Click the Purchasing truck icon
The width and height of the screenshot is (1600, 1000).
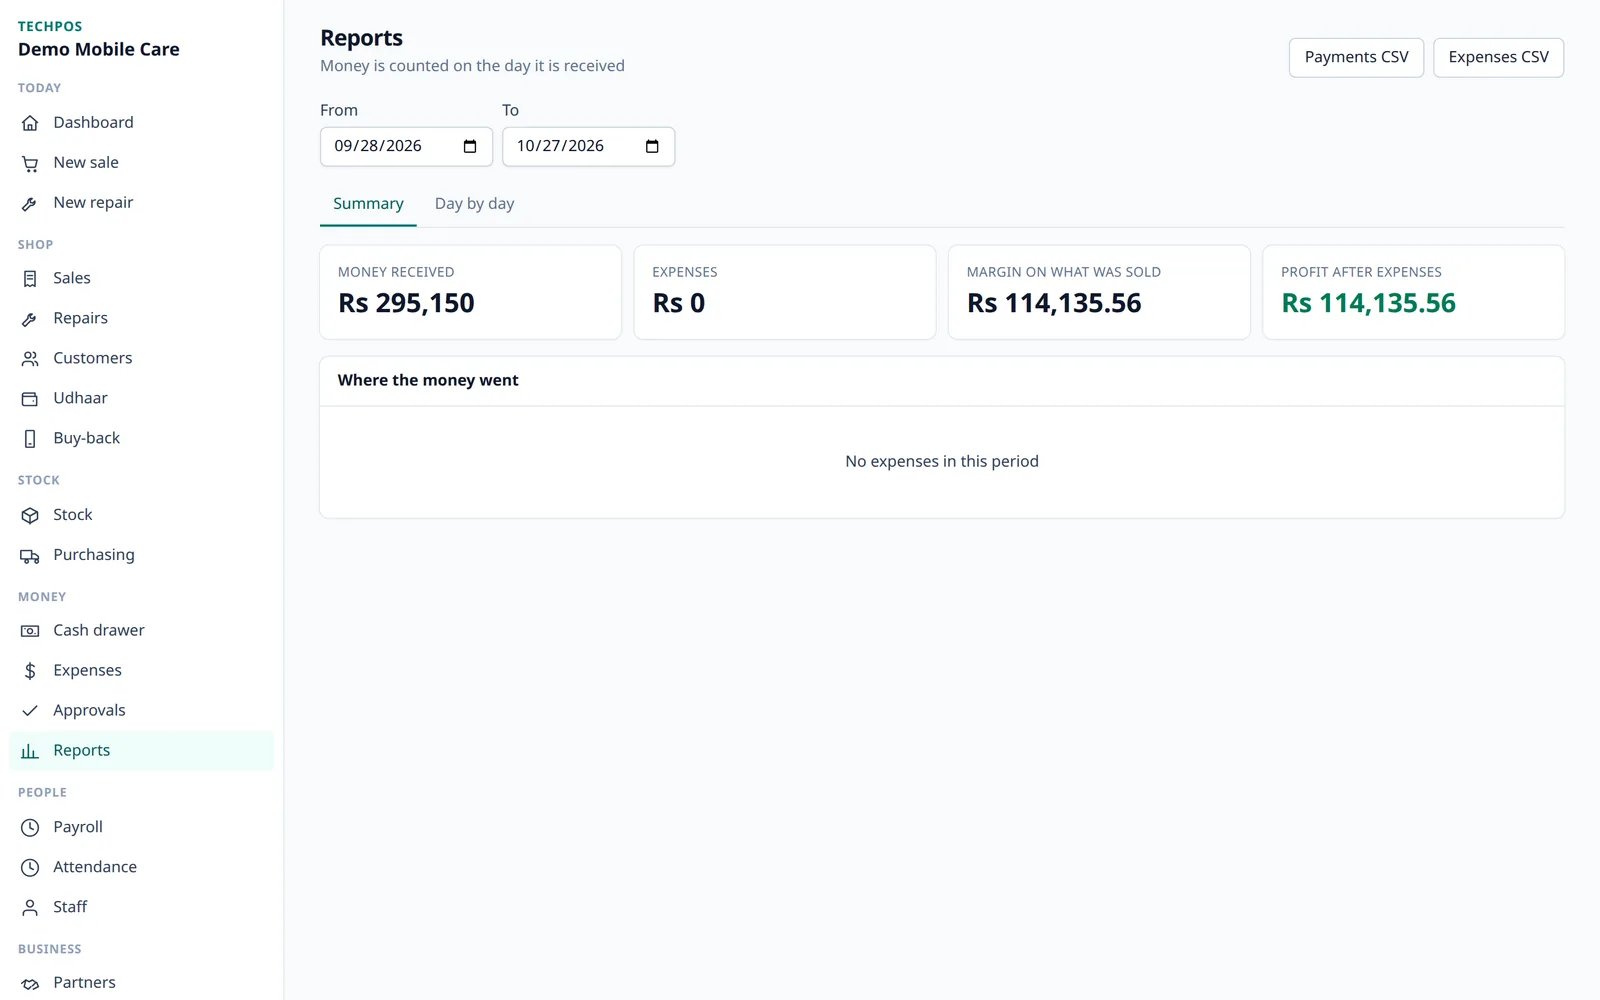pyautogui.click(x=30, y=556)
